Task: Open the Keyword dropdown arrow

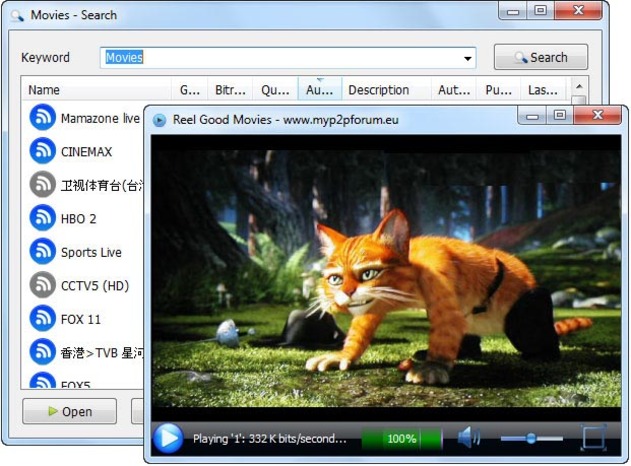Action: (467, 58)
